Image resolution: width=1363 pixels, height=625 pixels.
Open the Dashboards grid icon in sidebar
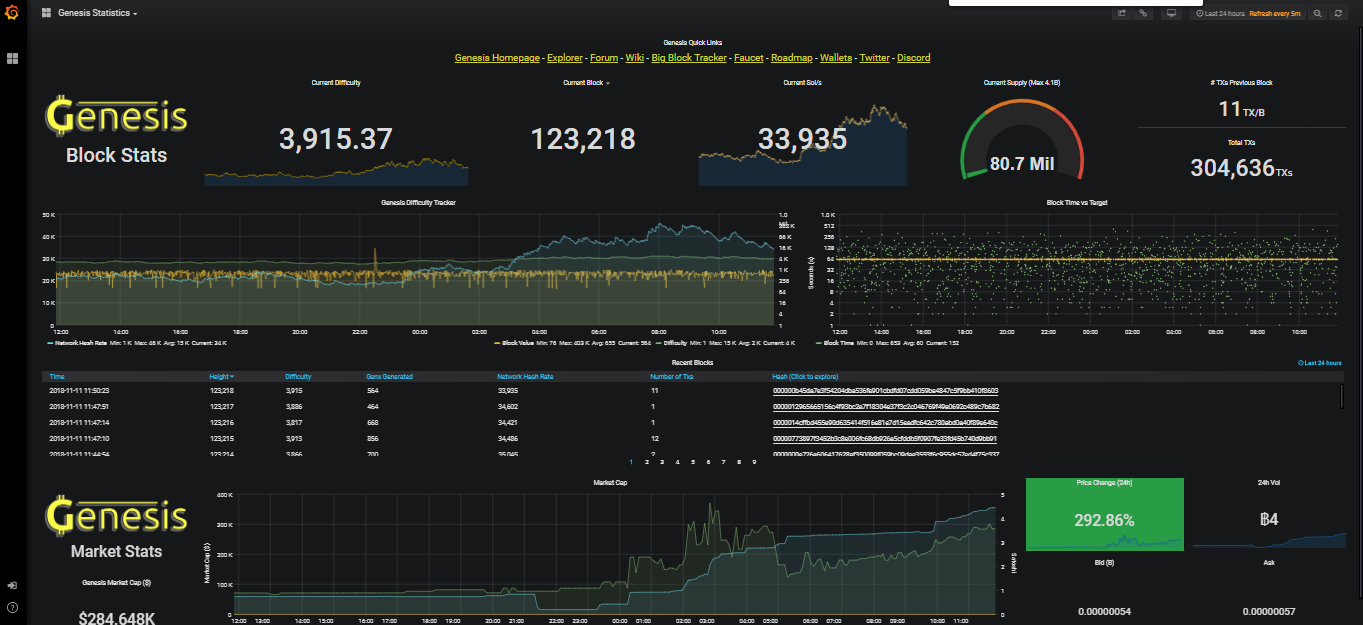click(12, 59)
